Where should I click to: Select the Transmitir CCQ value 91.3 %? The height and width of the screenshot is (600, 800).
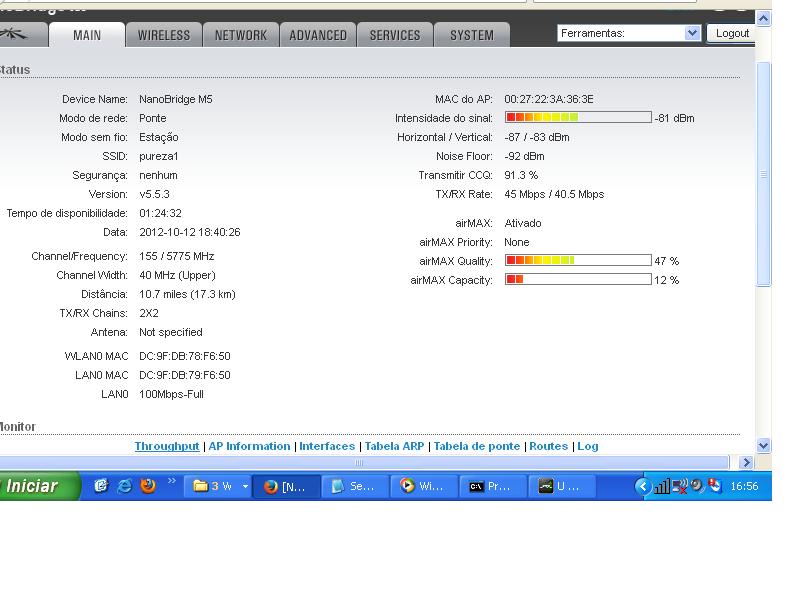click(521, 175)
